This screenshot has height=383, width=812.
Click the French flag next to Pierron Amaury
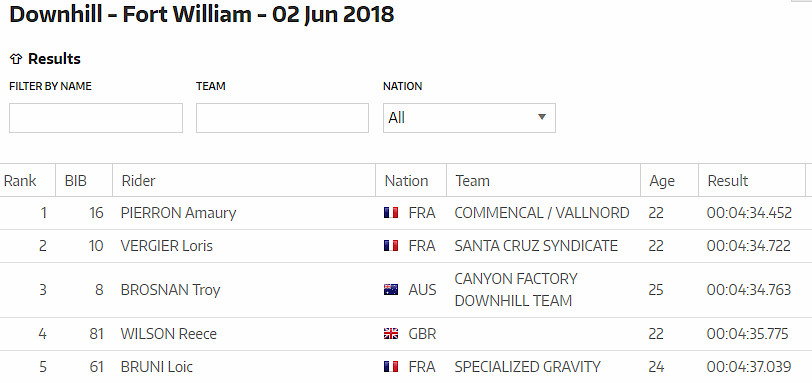pos(391,213)
